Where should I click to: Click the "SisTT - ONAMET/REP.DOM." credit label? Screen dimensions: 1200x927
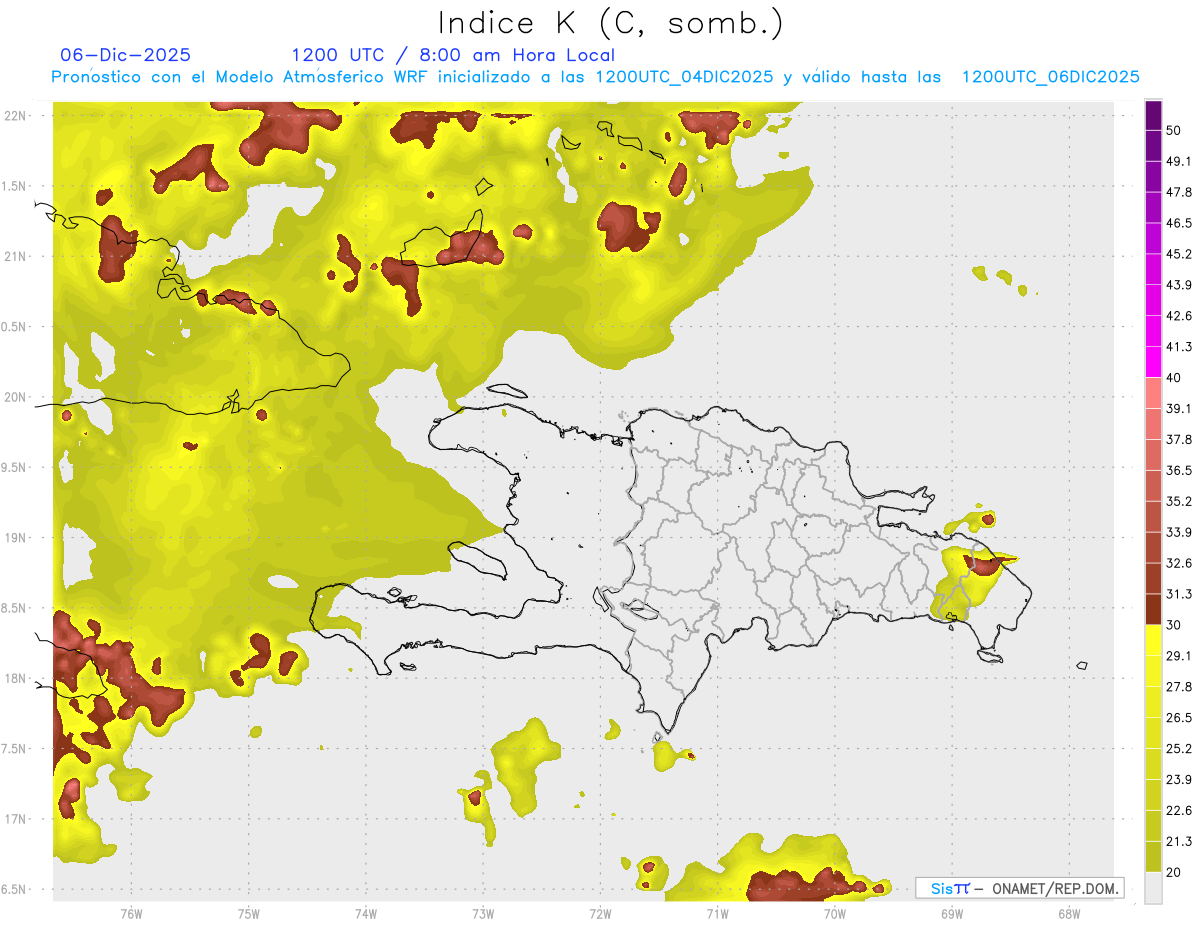click(1020, 888)
